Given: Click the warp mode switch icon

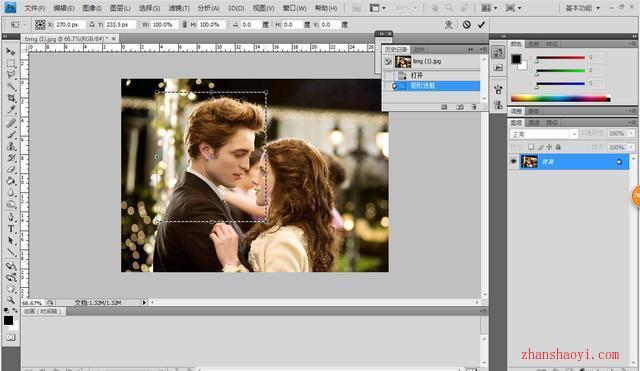Looking at the screenshot, I should pyautogui.click(x=449, y=24).
